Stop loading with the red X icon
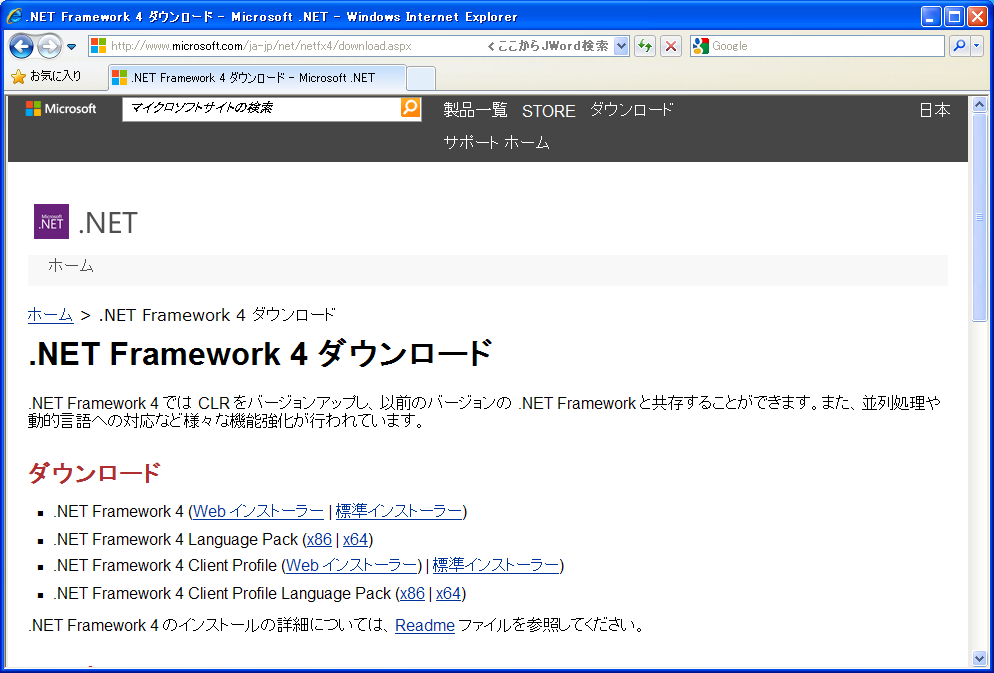Viewport: 994px width, 673px height. click(x=671, y=46)
